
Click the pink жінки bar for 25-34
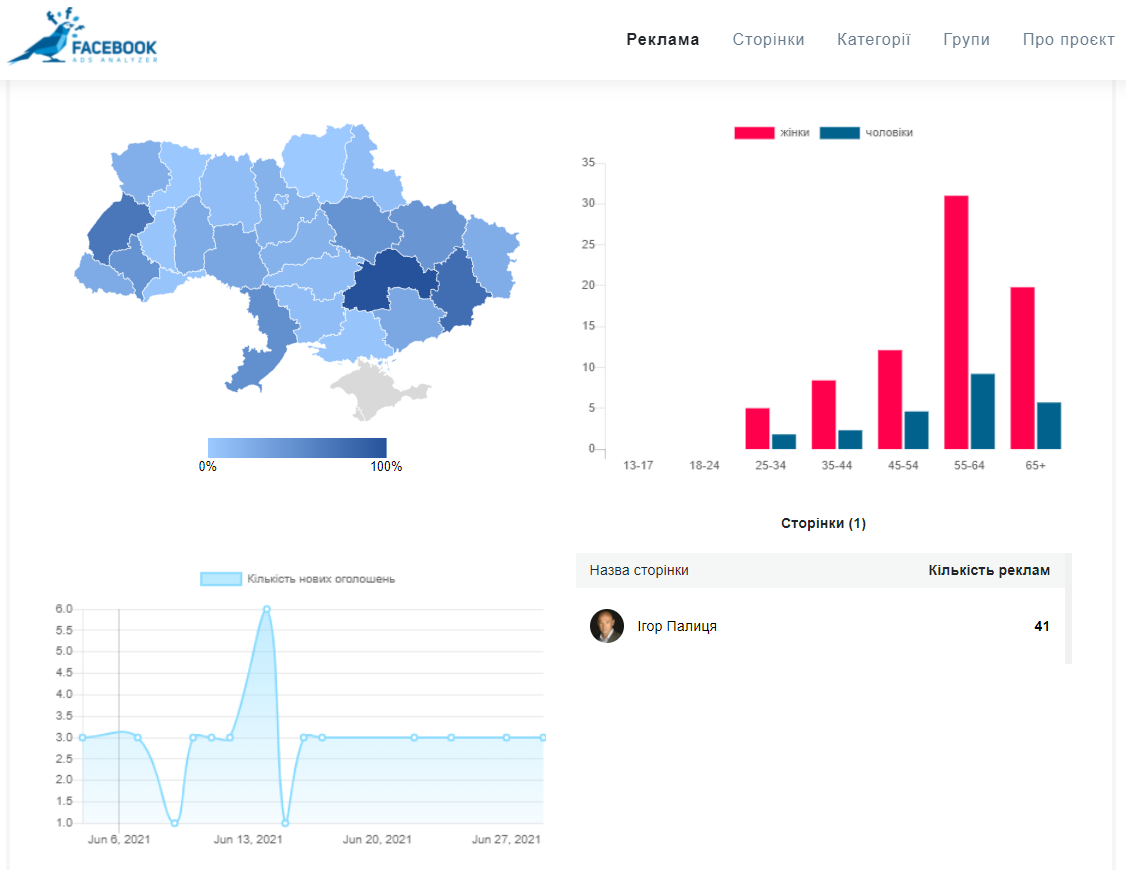point(757,428)
